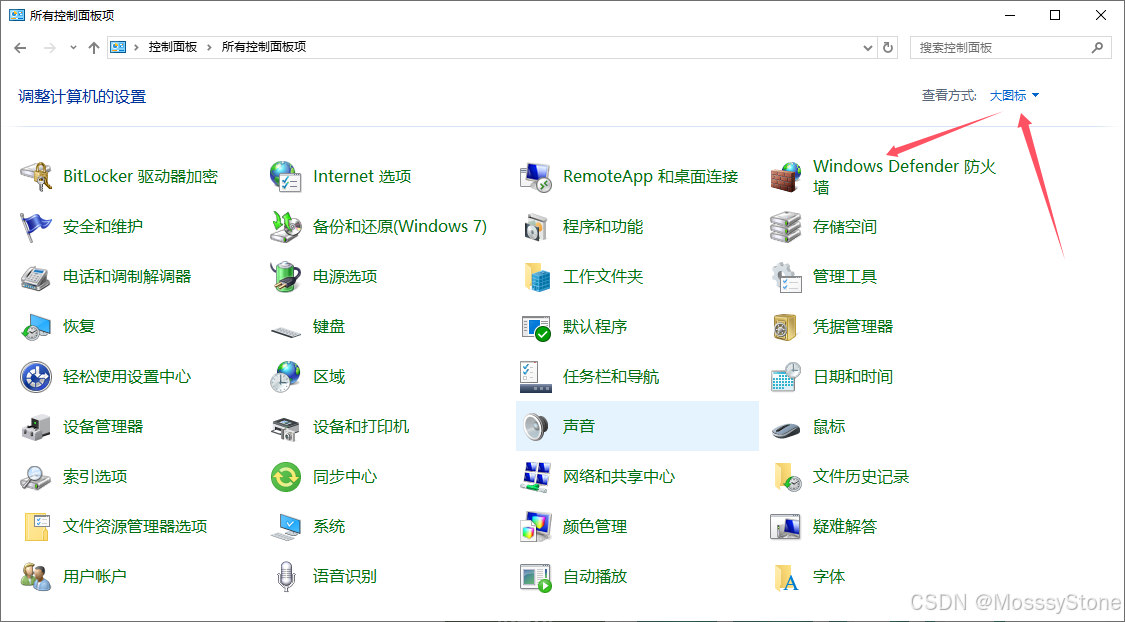Click the 日期和时间 calendar icon
1125x622 pixels.
(x=786, y=377)
